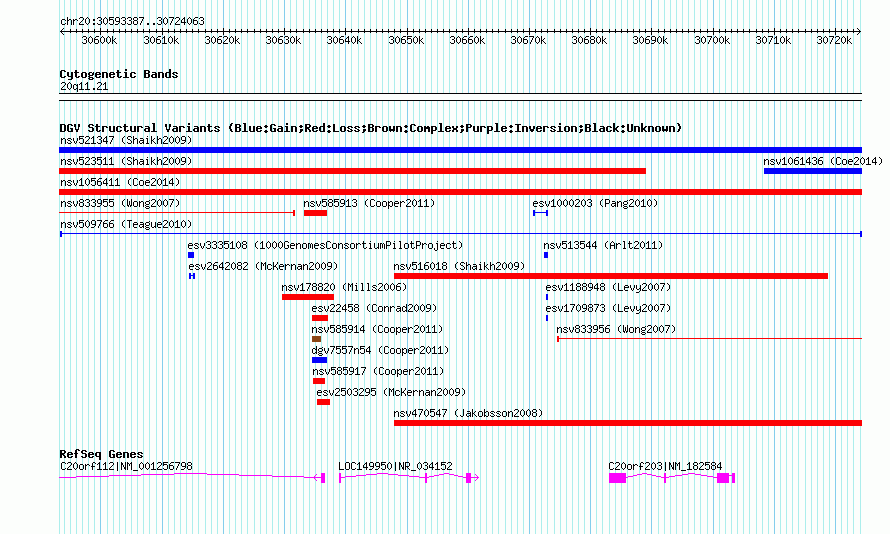This screenshot has height=534, width=890.
Task: Click the 20q11.21 band label
Action: [84, 87]
